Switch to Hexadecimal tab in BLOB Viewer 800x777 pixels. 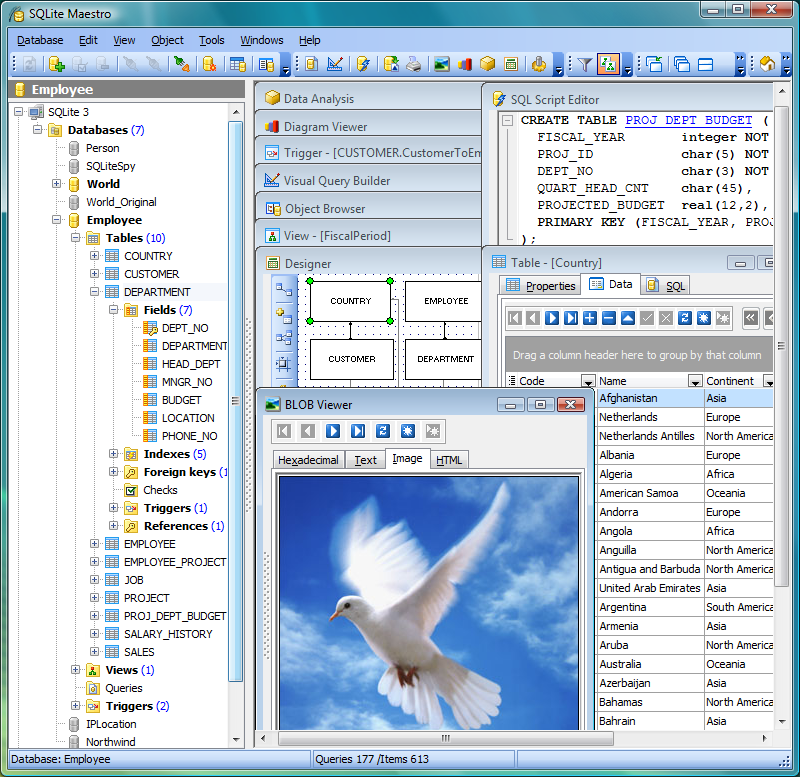point(308,460)
